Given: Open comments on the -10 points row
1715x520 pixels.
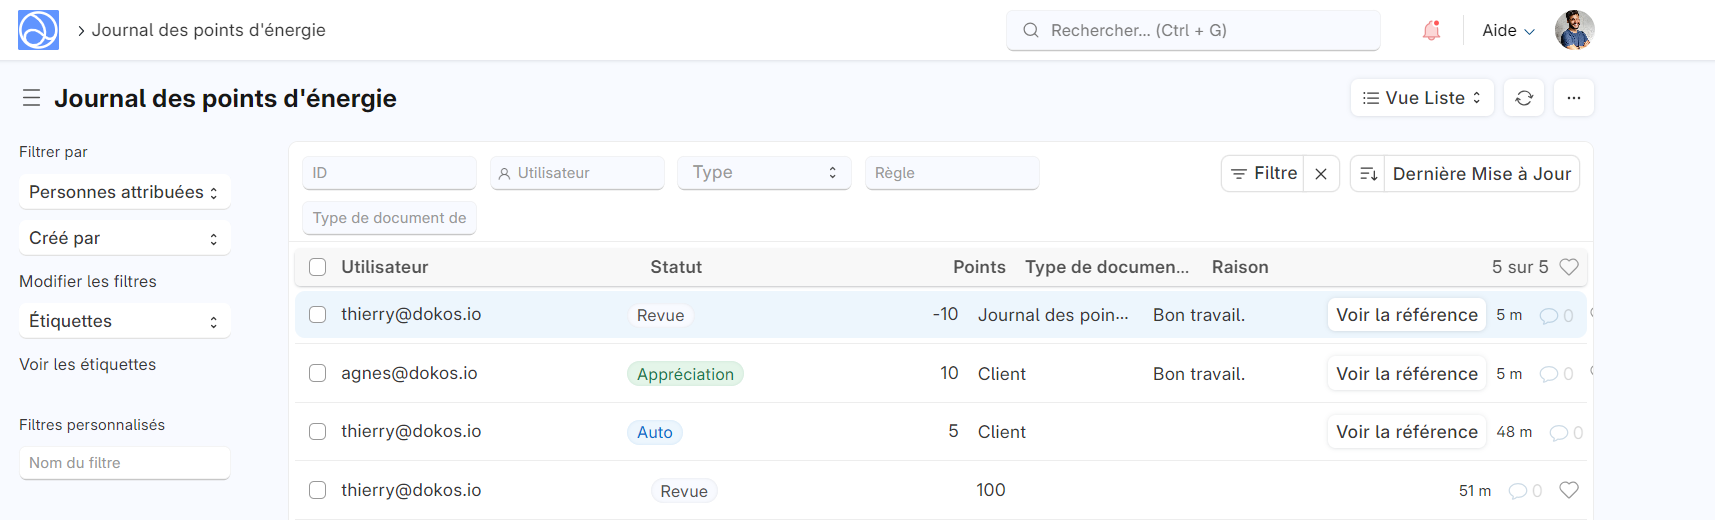Looking at the screenshot, I should click(1556, 315).
